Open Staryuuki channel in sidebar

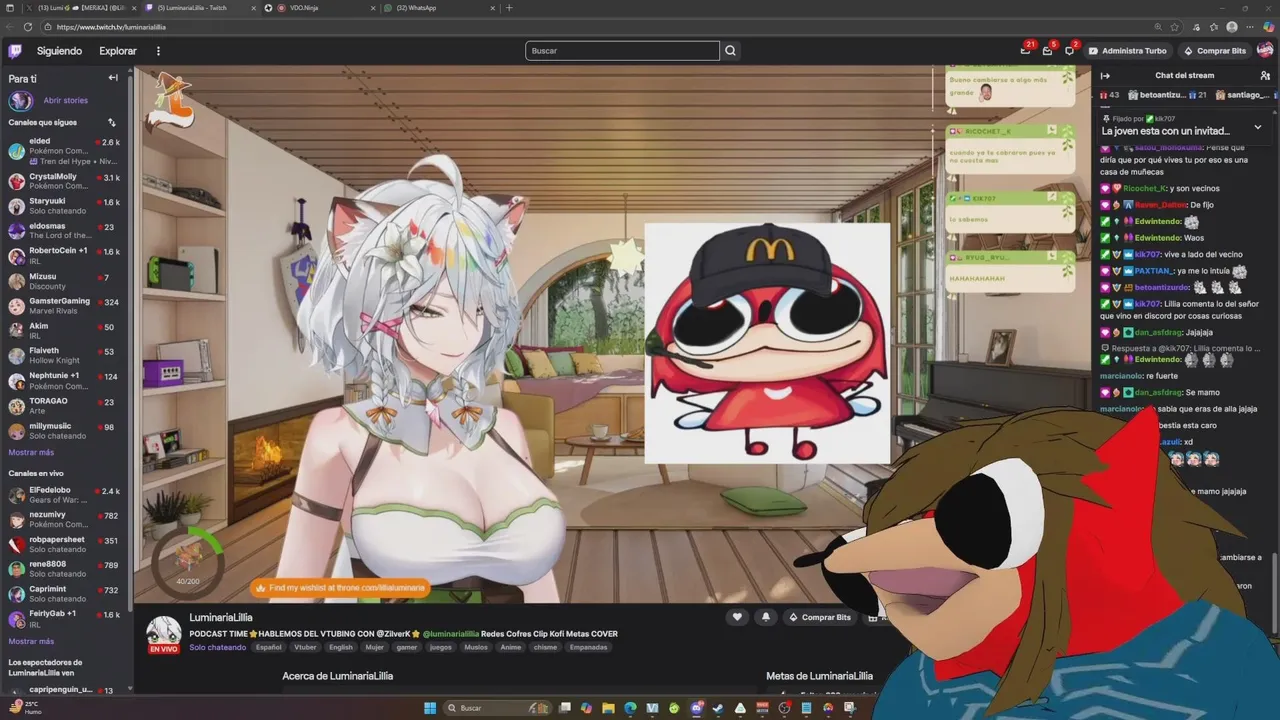(66, 206)
